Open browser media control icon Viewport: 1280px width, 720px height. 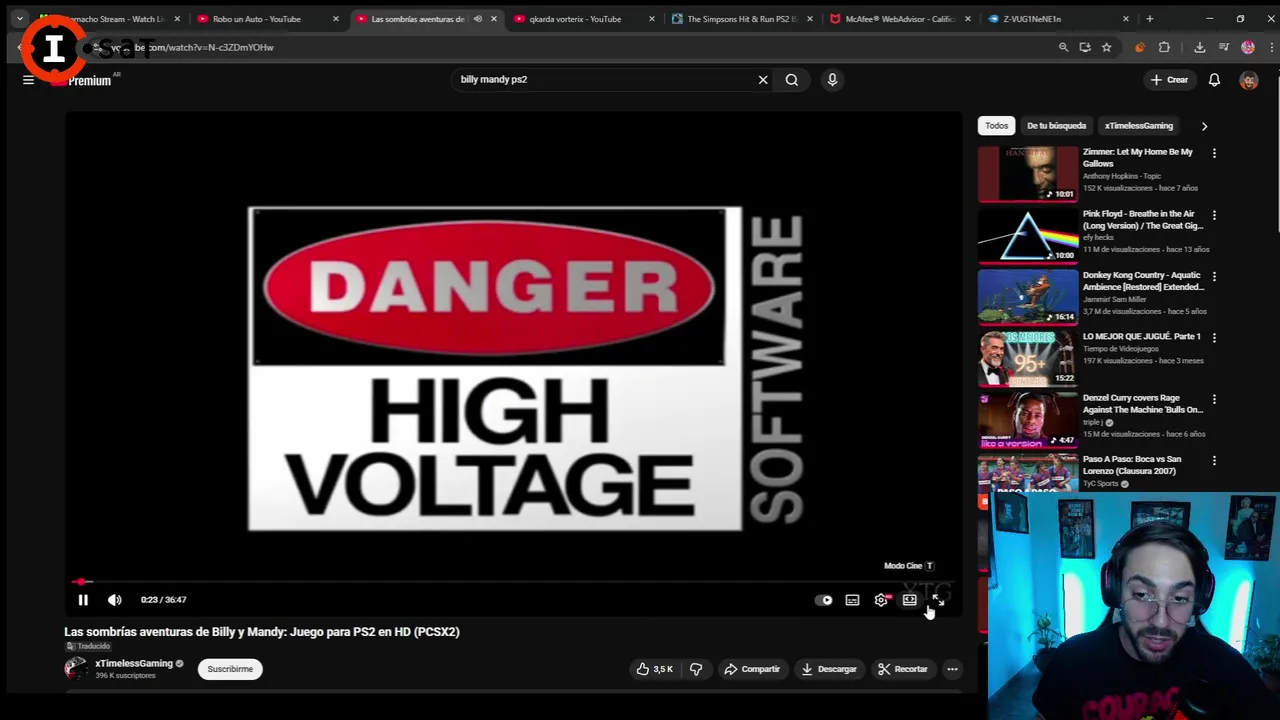click(1223, 47)
